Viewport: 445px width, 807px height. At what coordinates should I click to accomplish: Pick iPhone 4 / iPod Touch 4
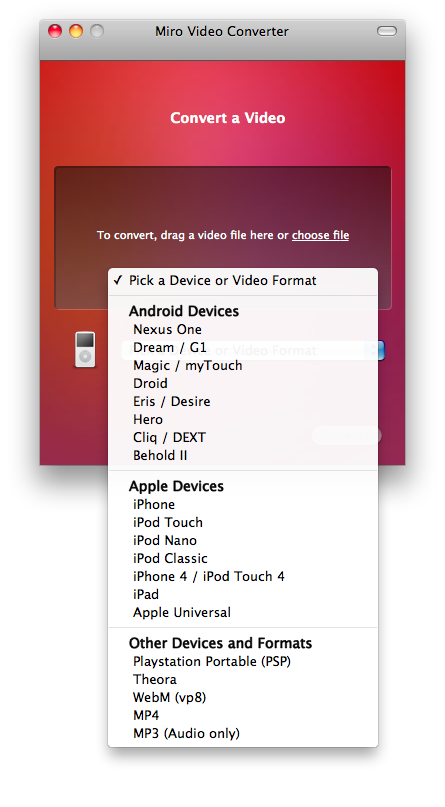[243, 576]
